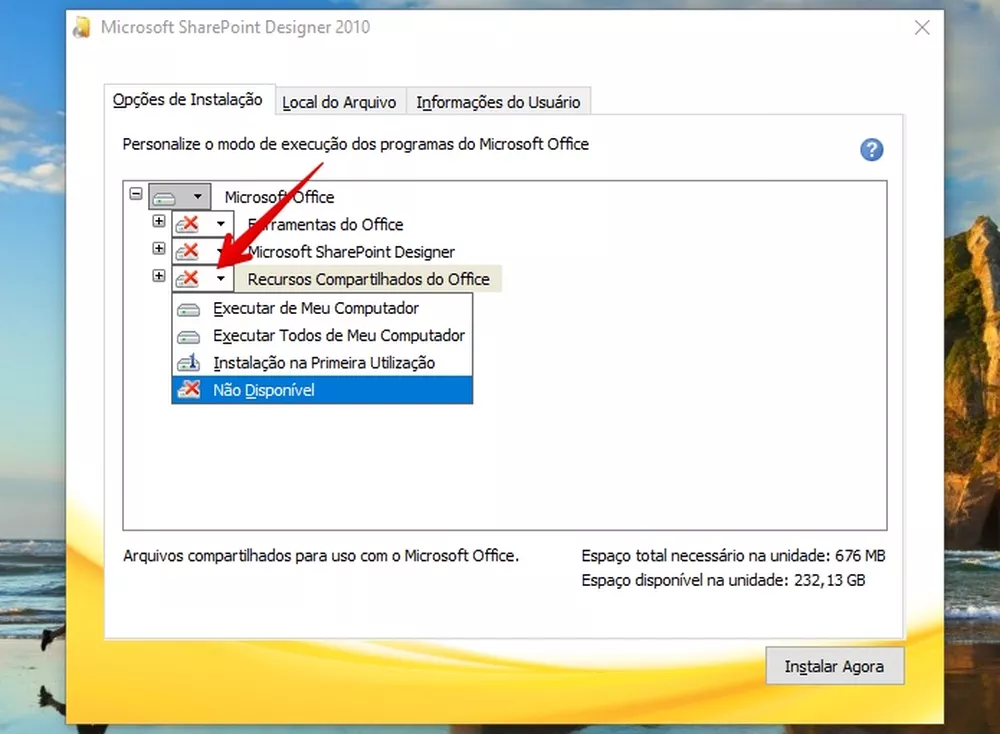Click the red X icon beside Não Disponível
Screen dimensions: 1000x734
189,389
